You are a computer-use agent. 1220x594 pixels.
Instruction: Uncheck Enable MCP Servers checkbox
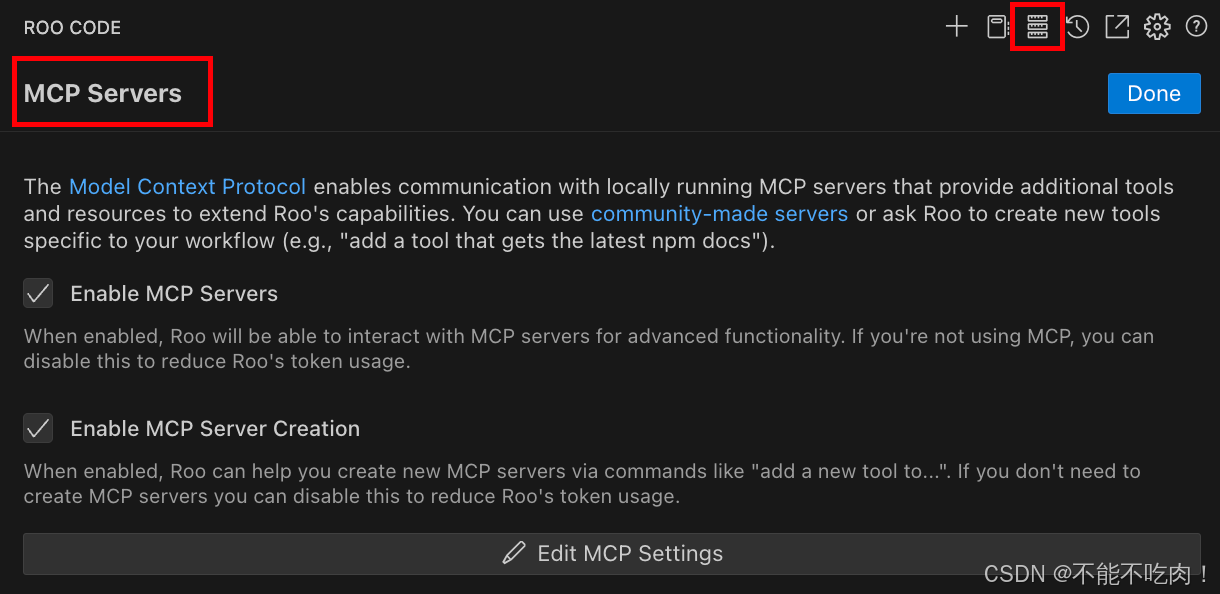(x=38, y=294)
